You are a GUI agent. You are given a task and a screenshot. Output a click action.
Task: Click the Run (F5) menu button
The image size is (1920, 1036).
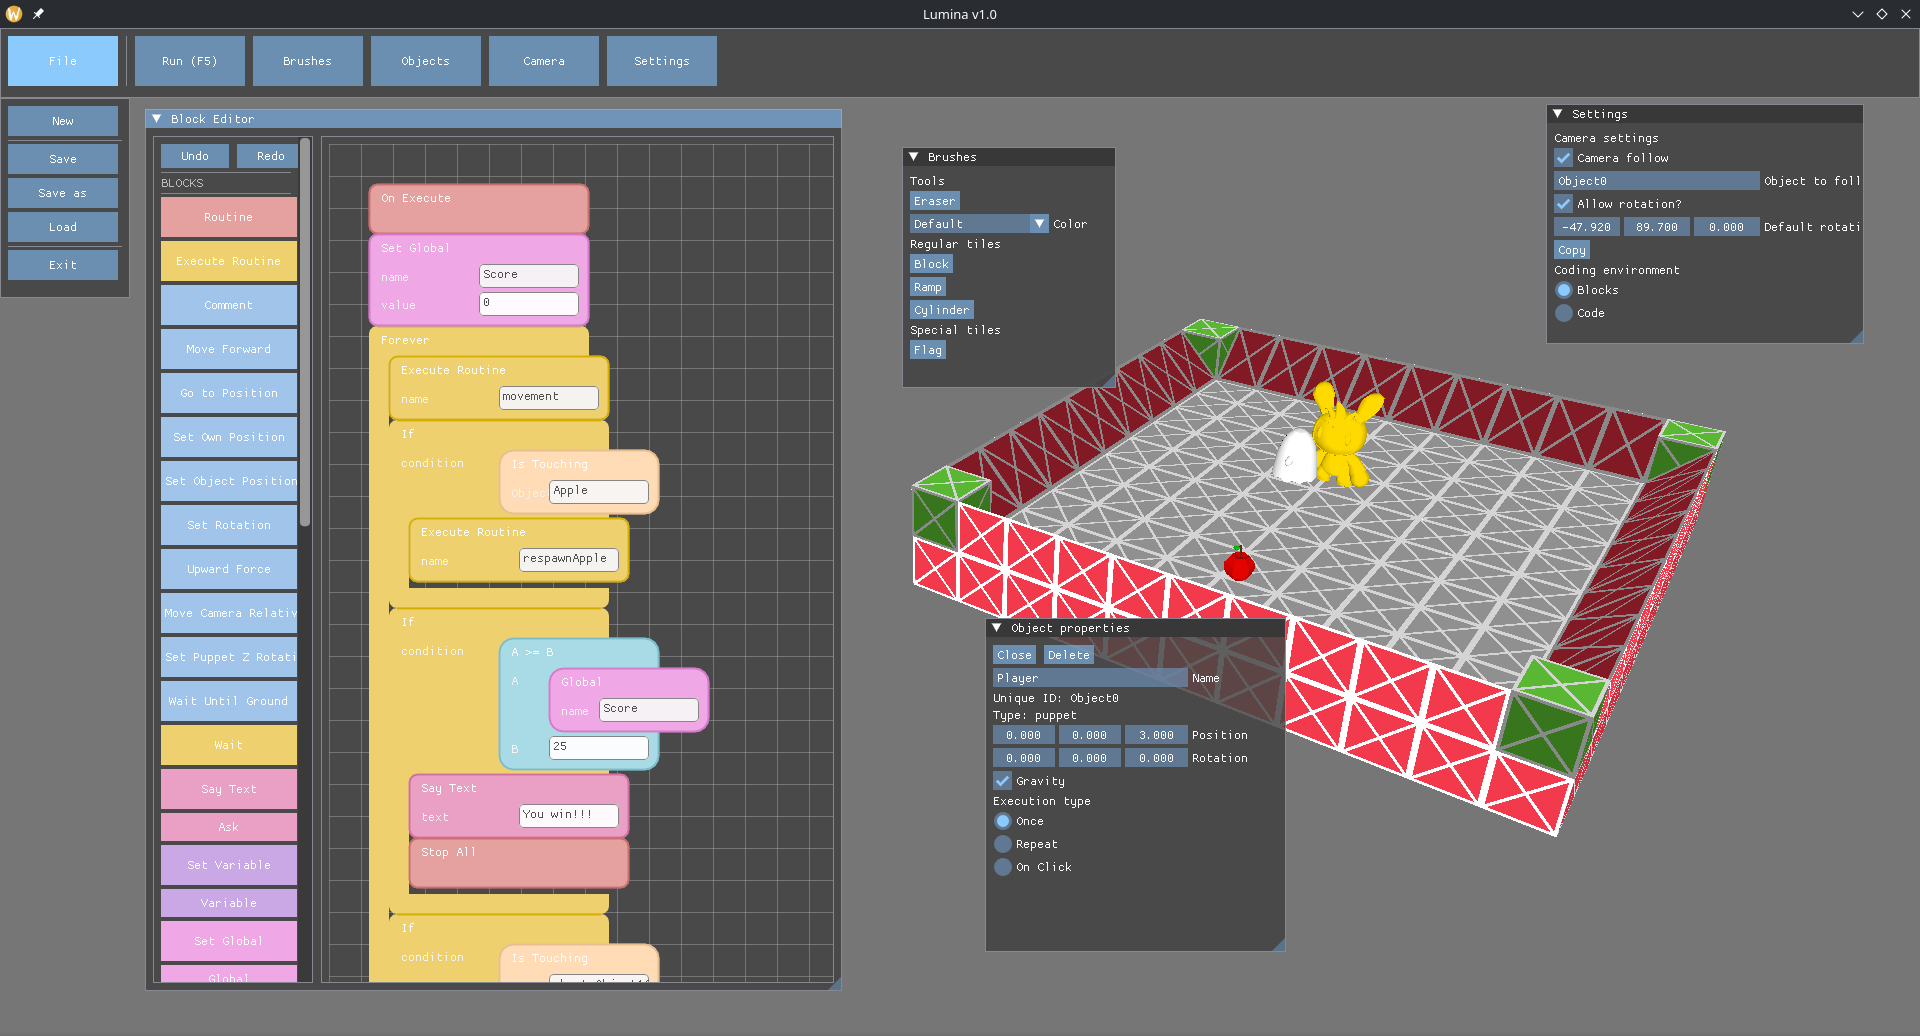point(190,61)
